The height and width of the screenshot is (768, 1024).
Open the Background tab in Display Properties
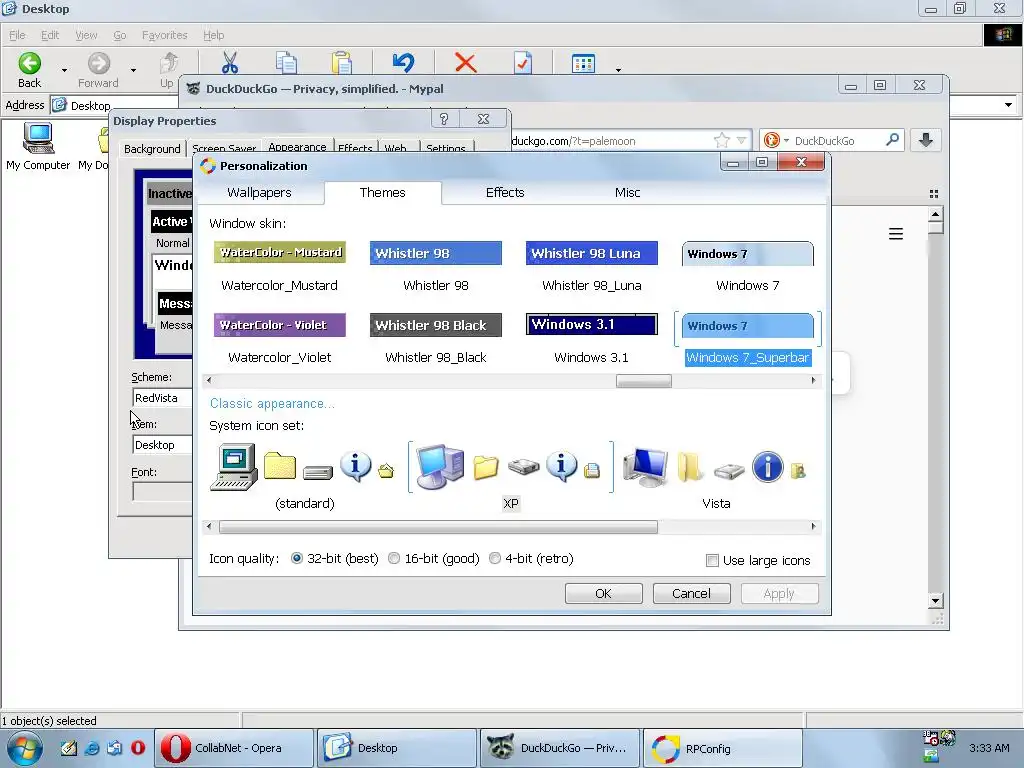(x=152, y=148)
